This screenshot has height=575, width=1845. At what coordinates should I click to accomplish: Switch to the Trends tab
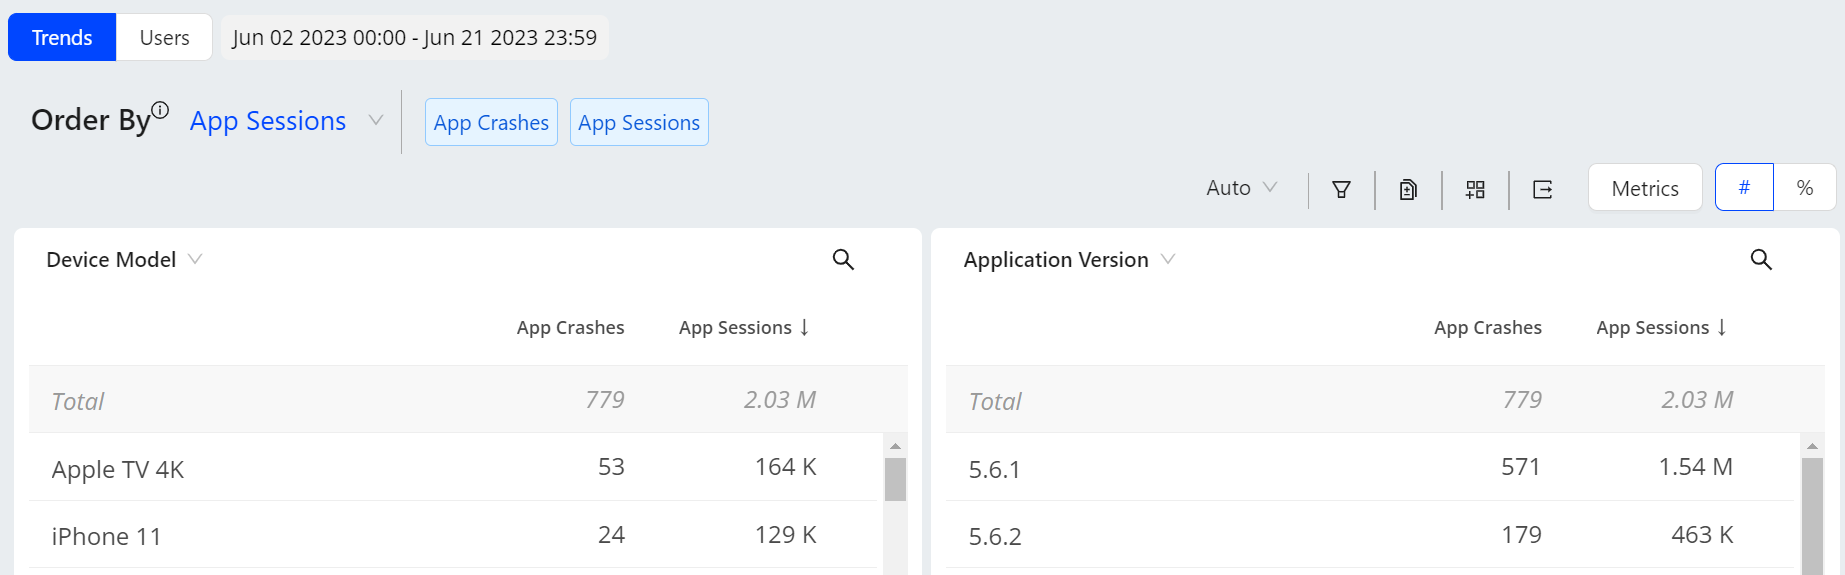(x=62, y=37)
